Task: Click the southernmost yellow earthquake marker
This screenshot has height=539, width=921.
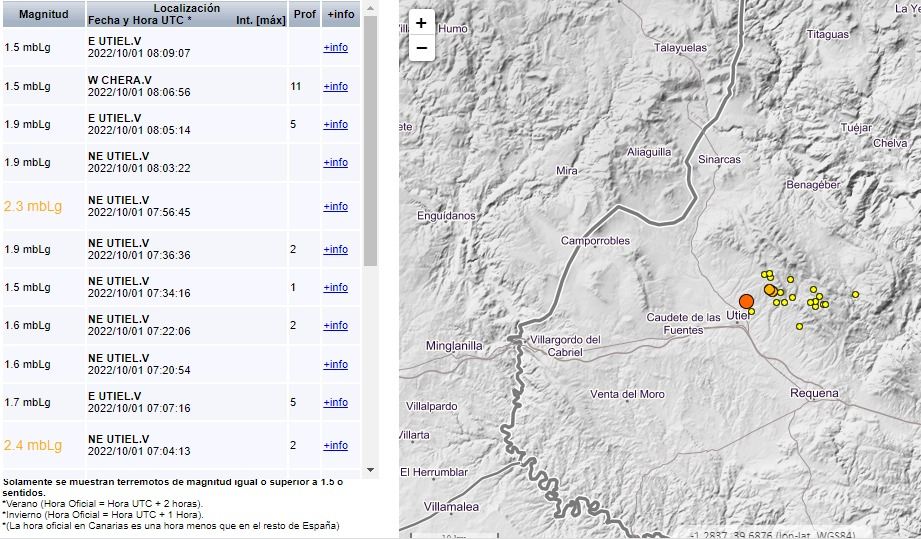Action: coord(799,326)
